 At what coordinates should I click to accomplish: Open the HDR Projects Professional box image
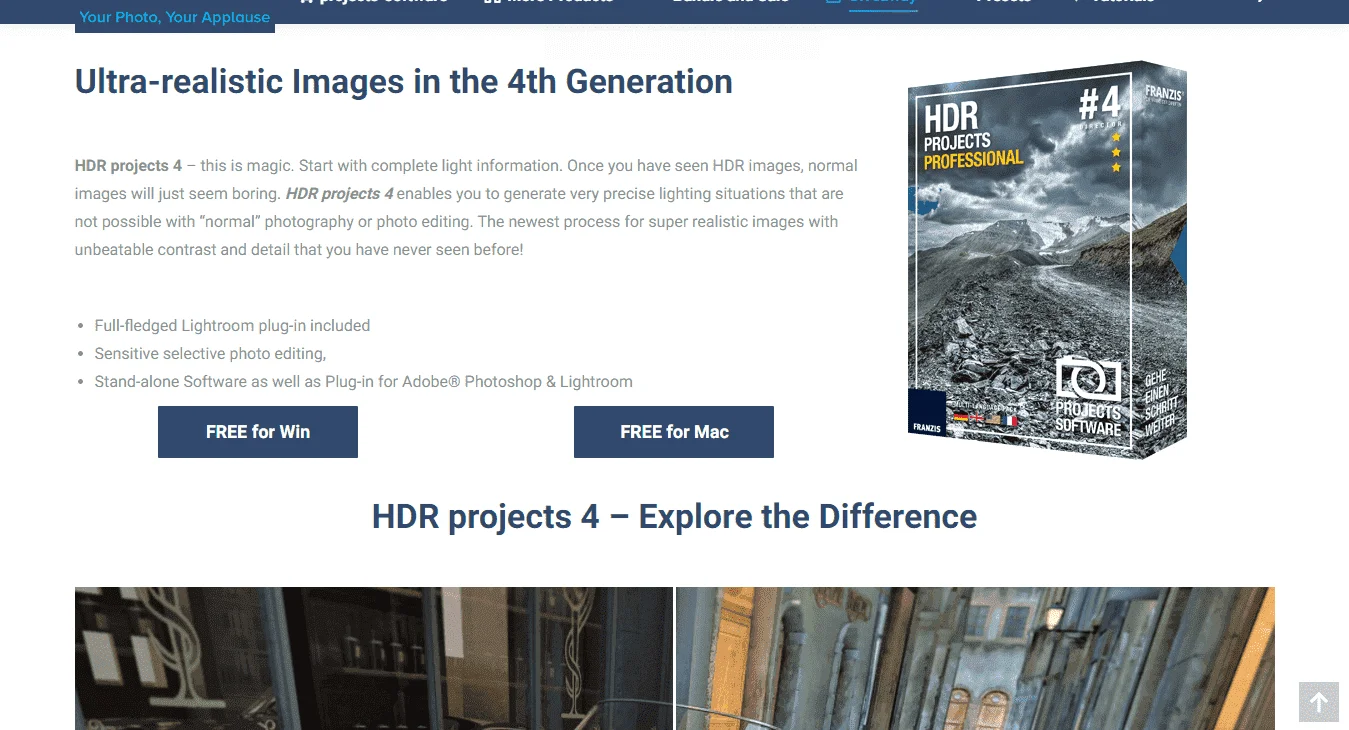pos(1047,260)
